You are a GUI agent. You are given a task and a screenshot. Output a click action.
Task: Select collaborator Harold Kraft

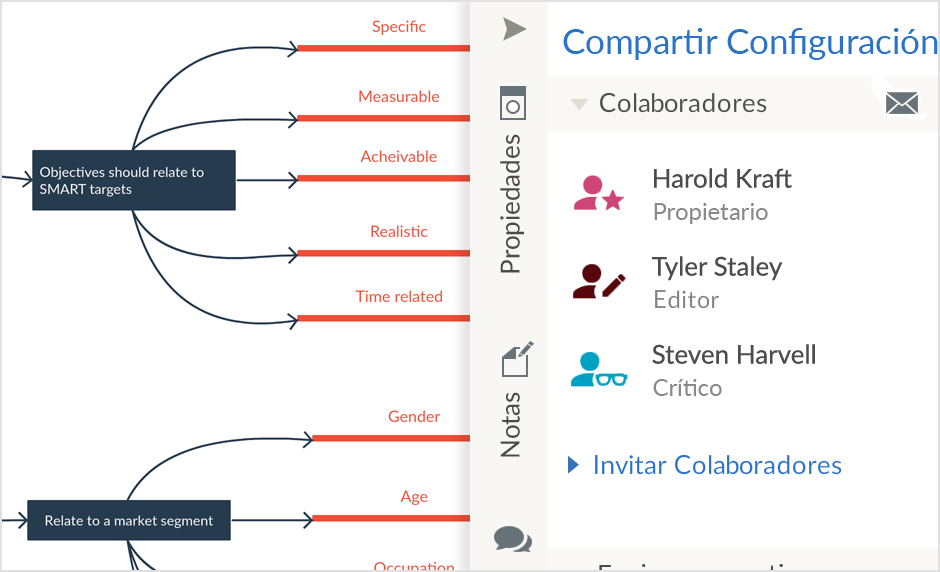coord(722,179)
